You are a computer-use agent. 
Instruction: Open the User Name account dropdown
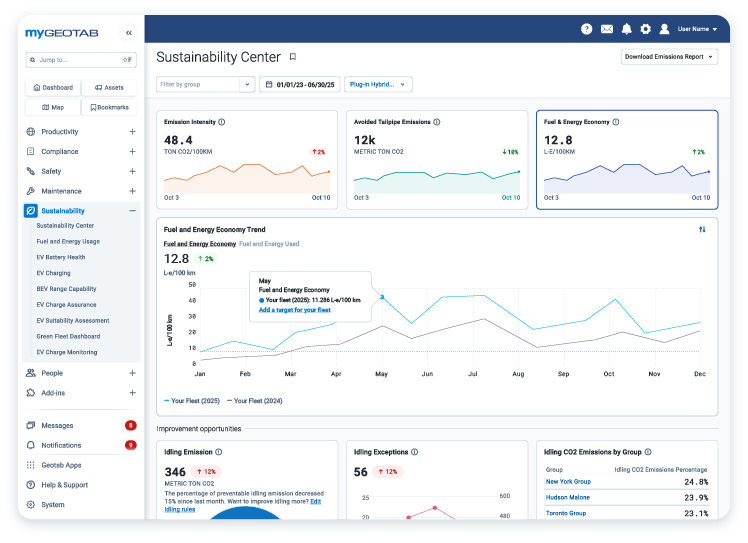coord(697,29)
